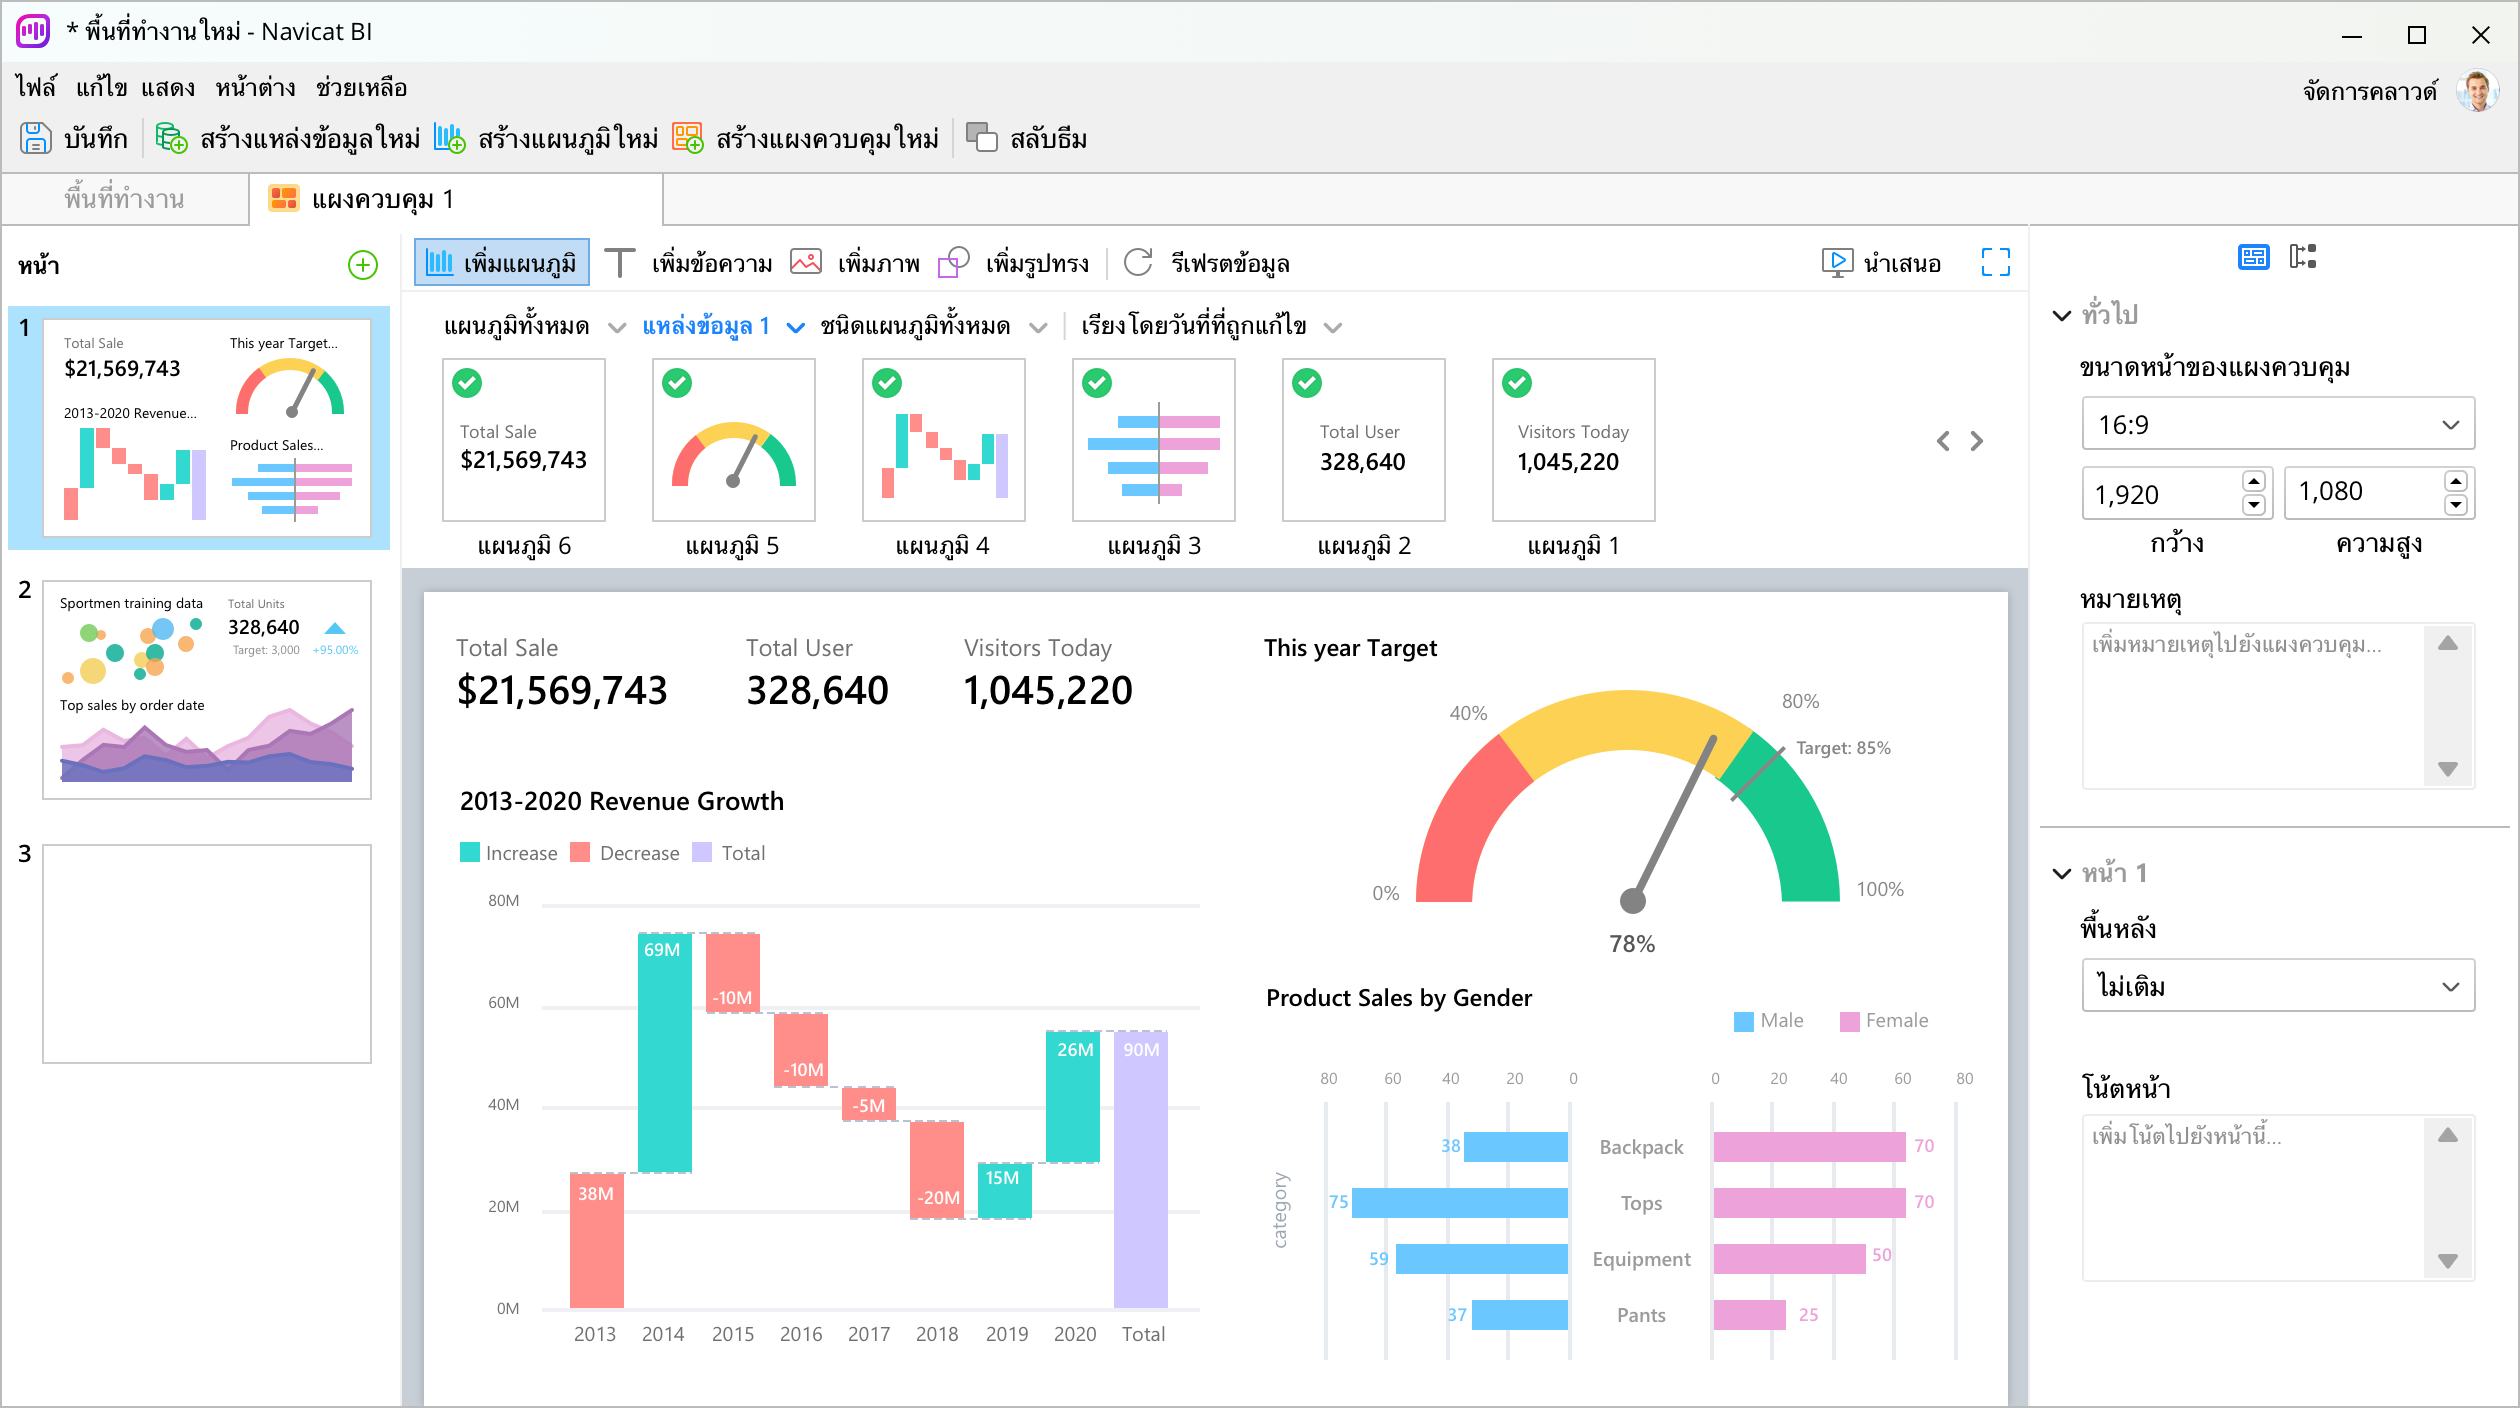Open the background fill dropdown ไม่เติม

(x=2277, y=986)
